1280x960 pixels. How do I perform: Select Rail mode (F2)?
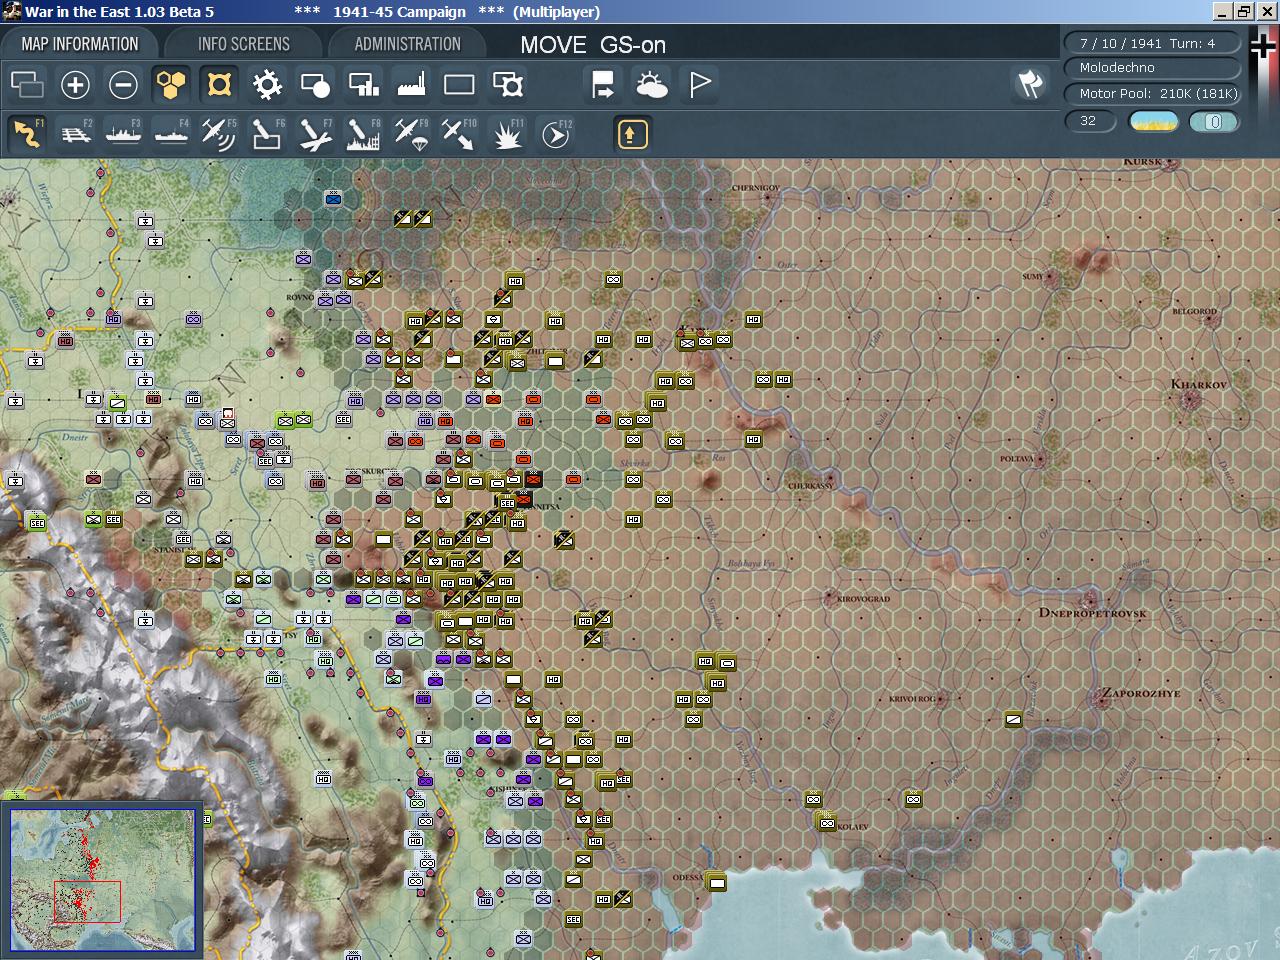click(x=76, y=134)
